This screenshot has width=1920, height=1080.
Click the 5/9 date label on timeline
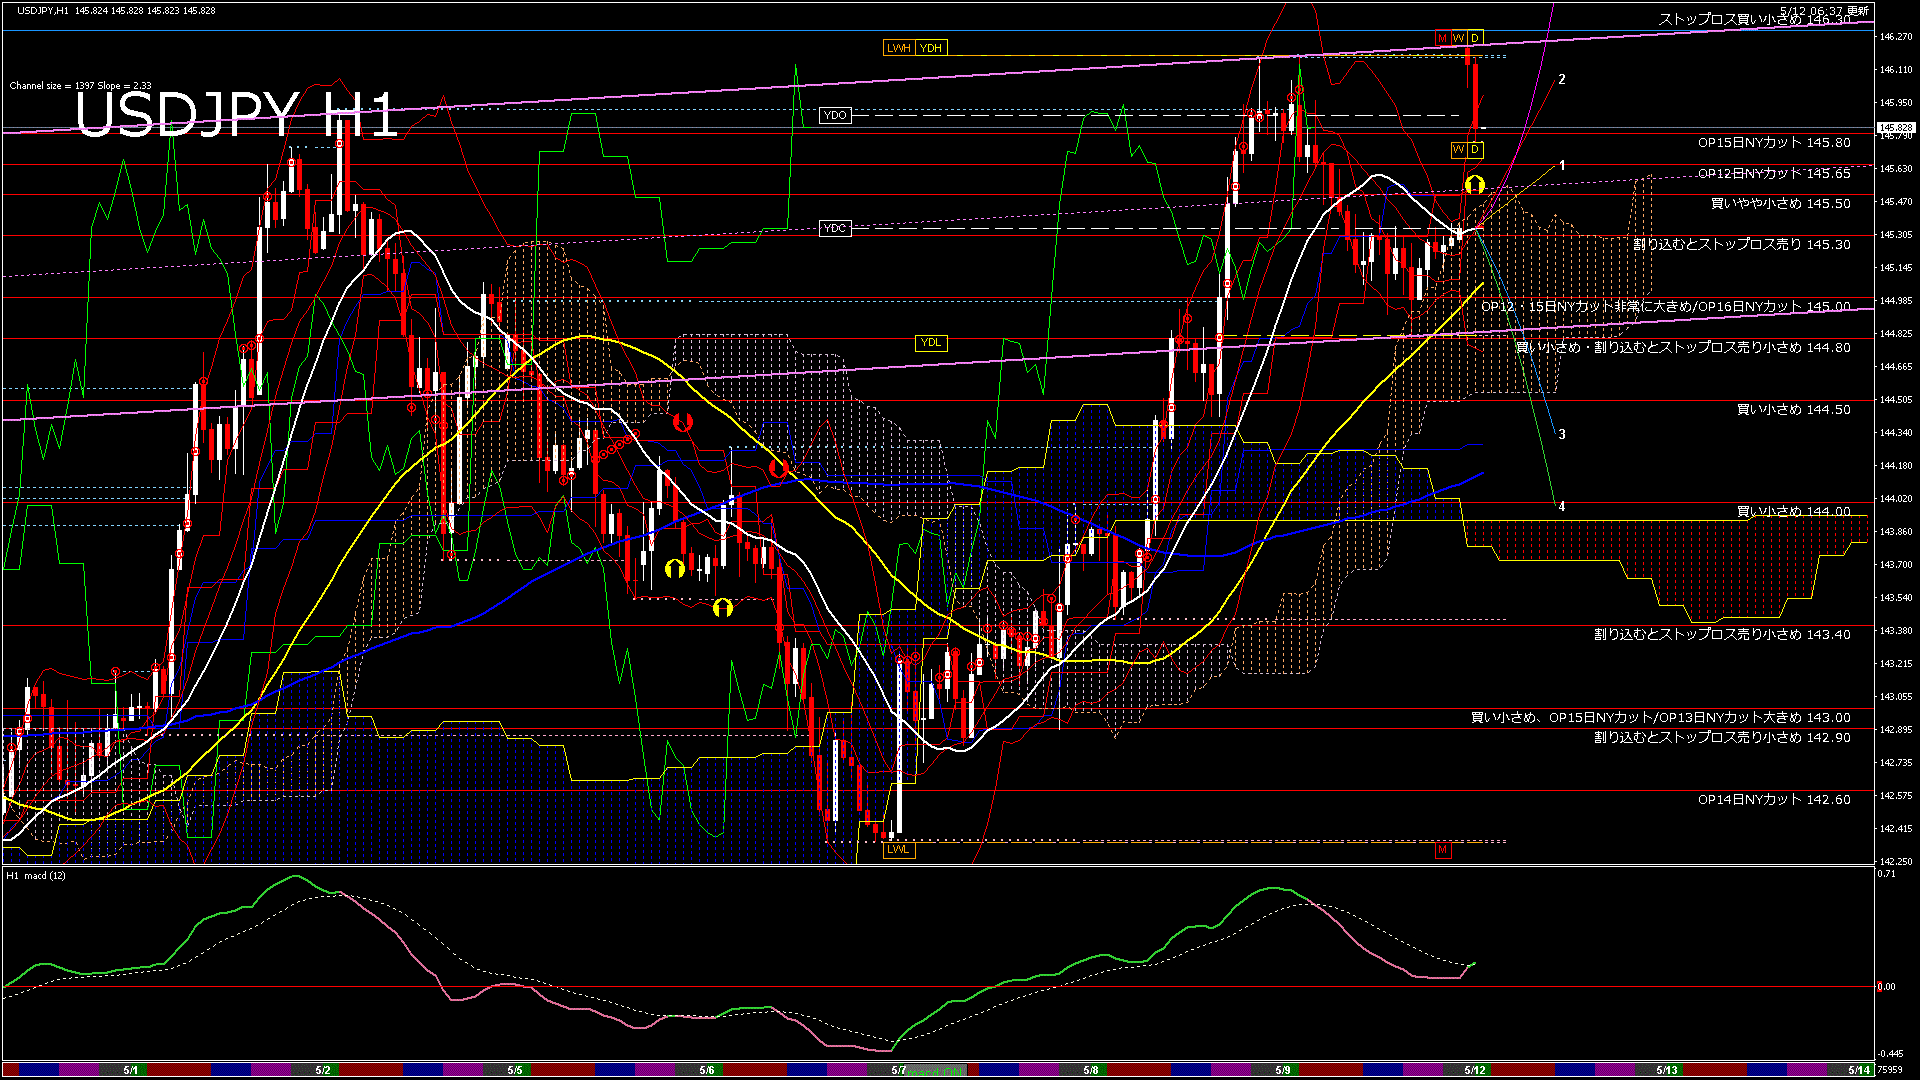1283,1070
